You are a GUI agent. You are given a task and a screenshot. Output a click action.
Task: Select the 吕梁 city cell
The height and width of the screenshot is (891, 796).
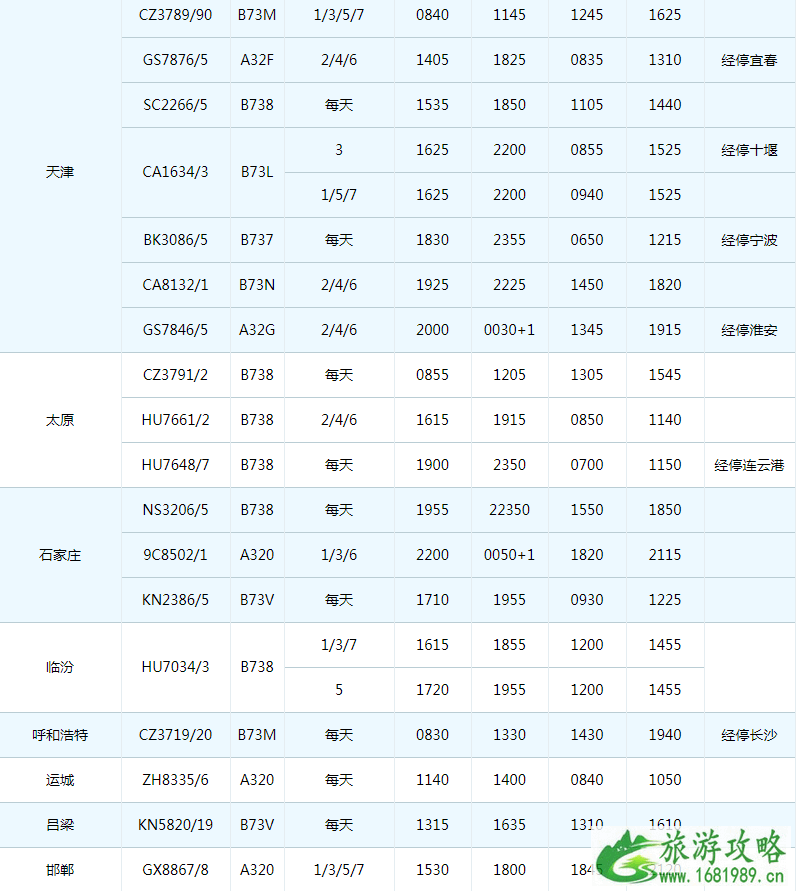(60, 825)
